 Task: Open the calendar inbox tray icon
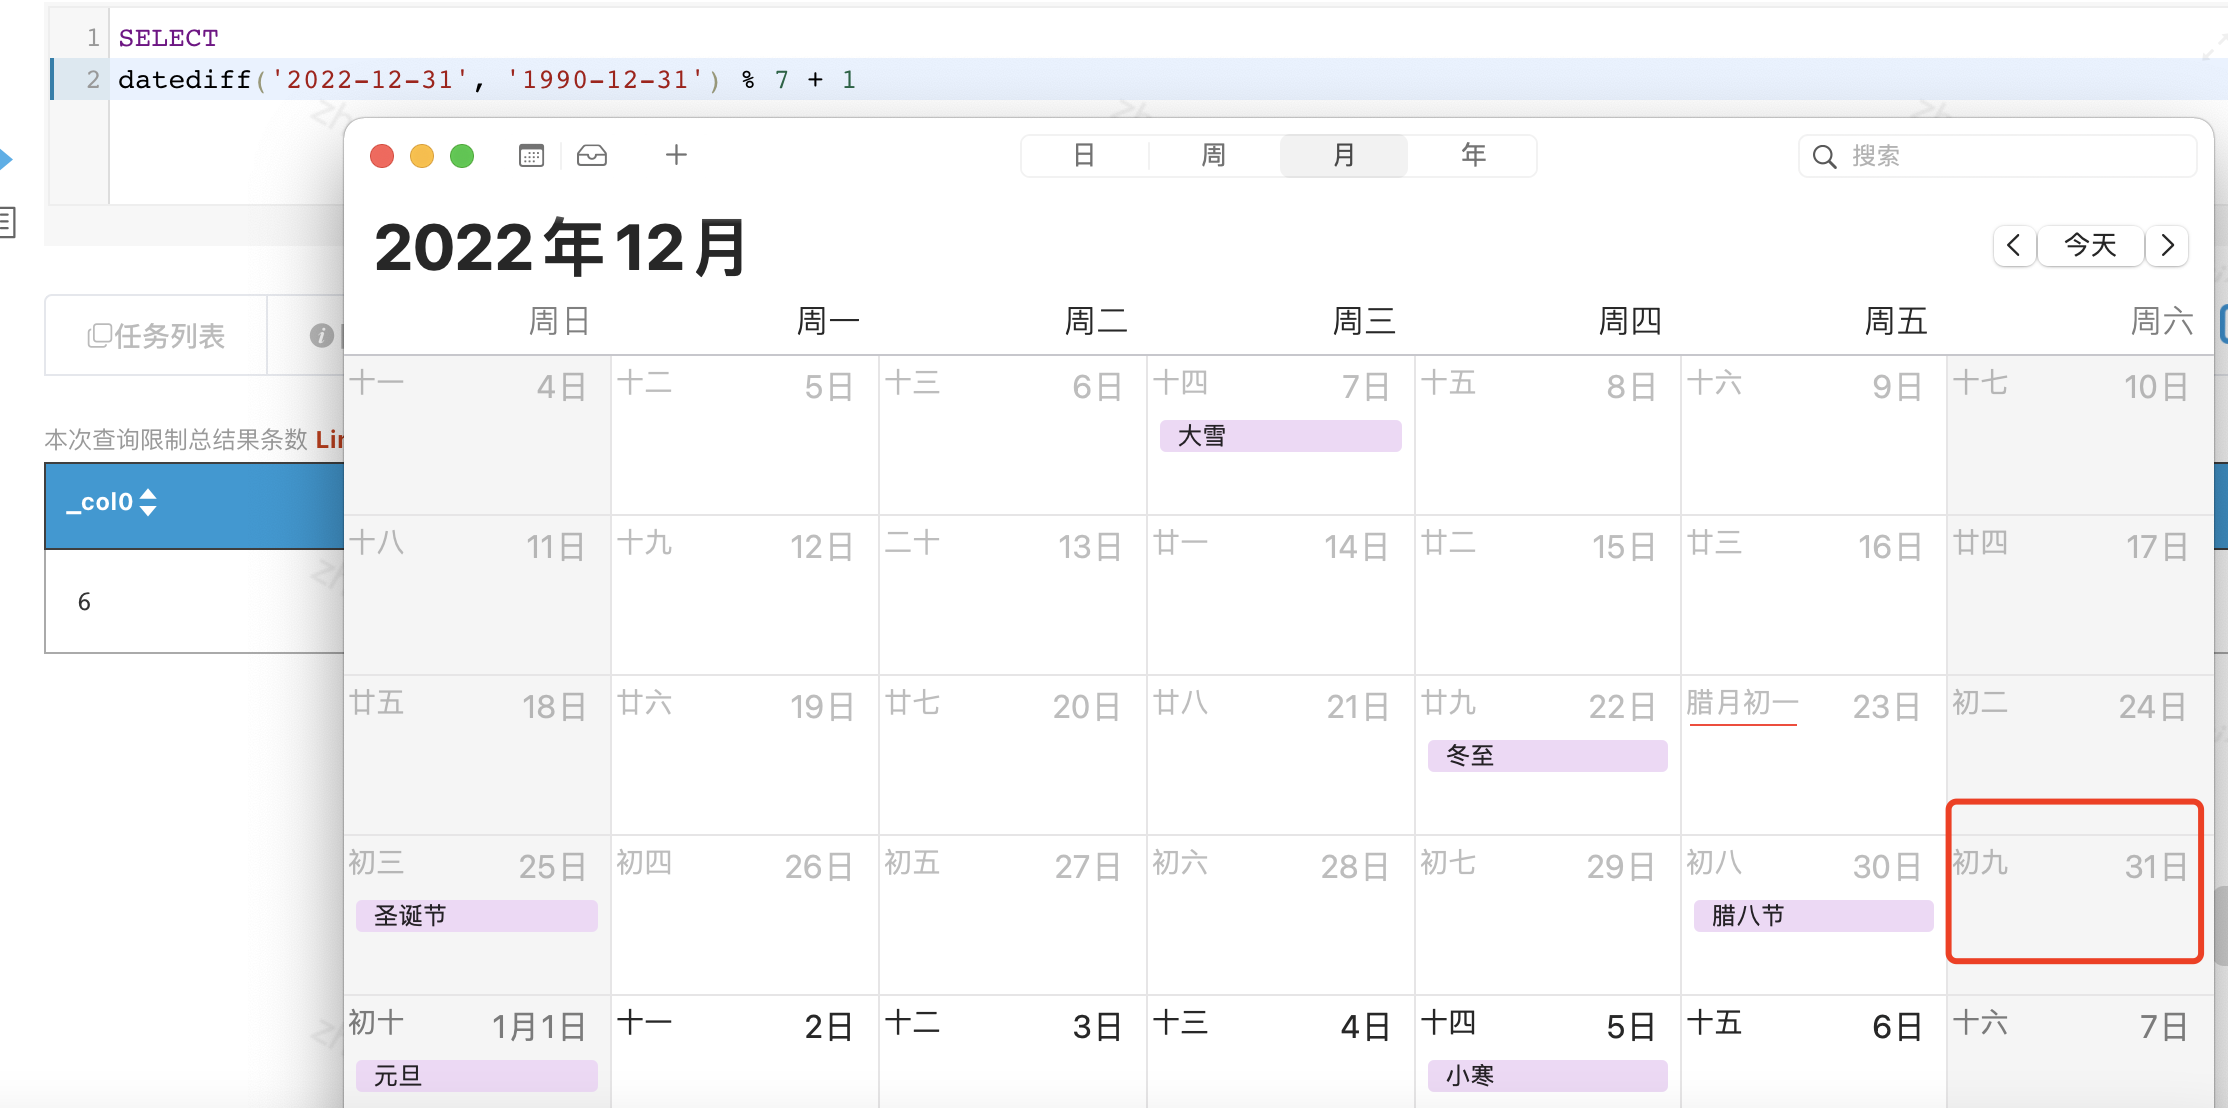(x=592, y=156)
